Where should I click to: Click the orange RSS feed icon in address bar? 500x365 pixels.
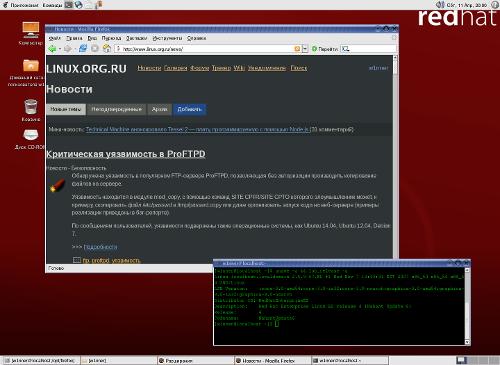(x=297, y=49)
